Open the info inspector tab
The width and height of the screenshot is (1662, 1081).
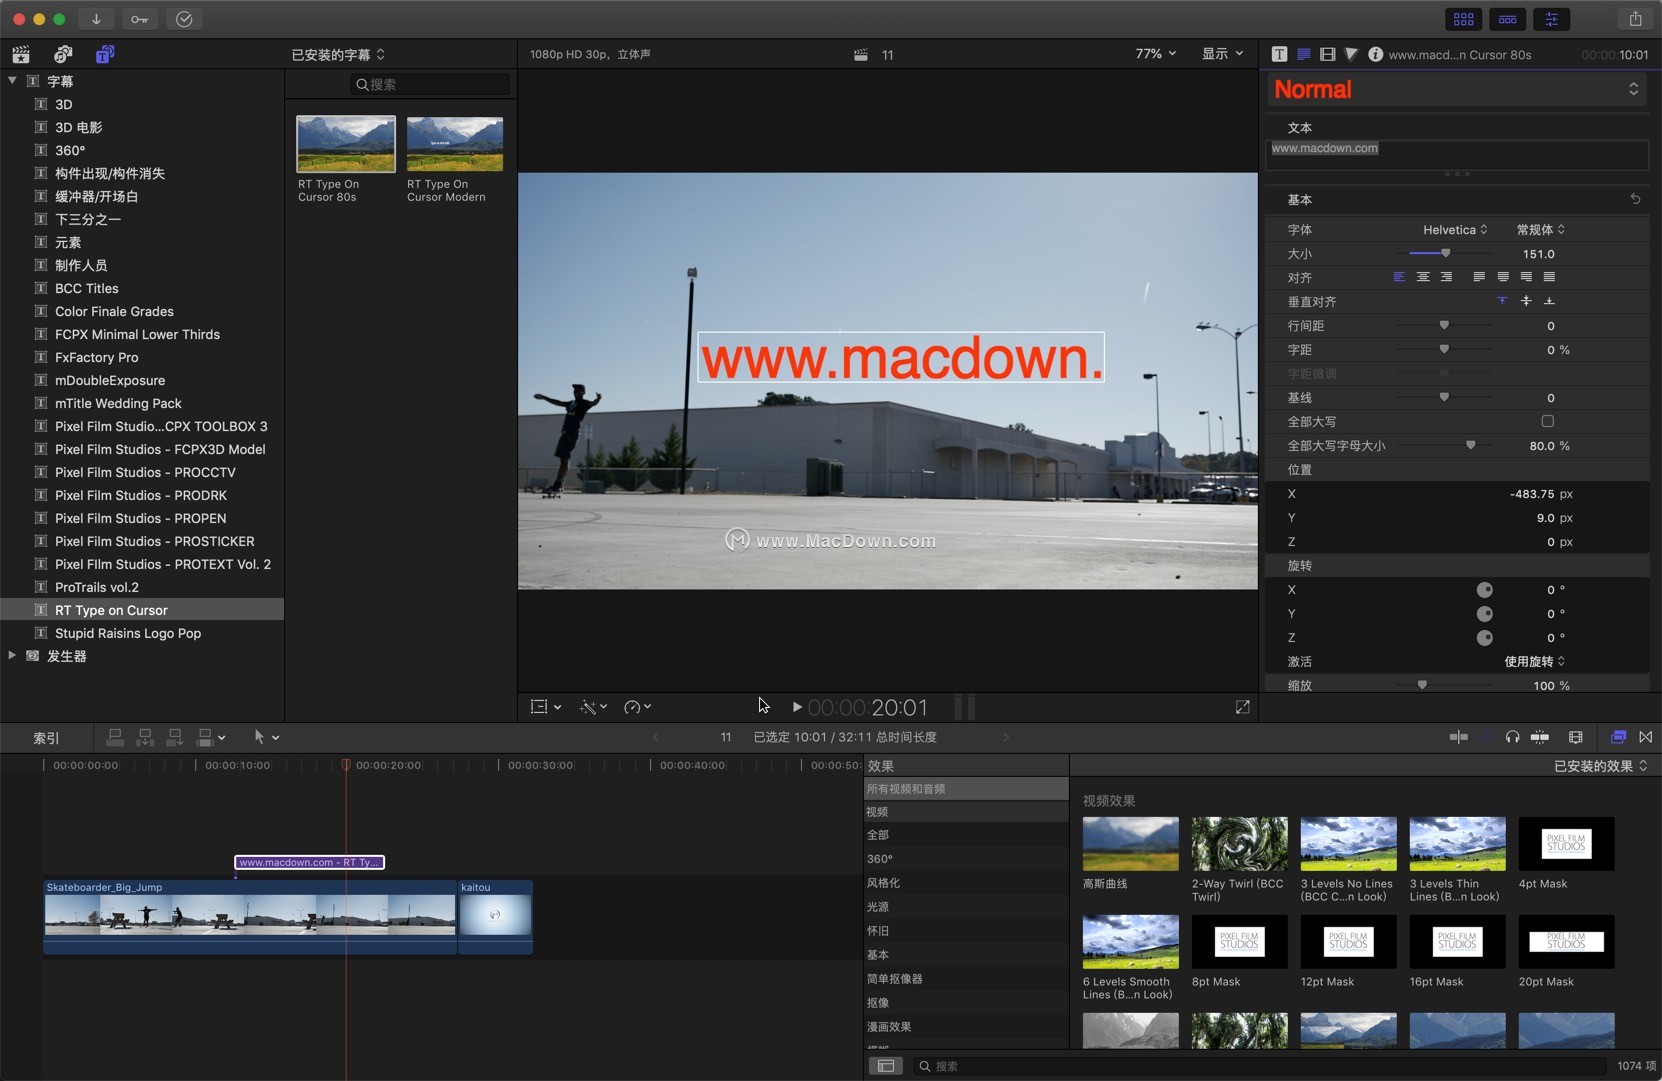coord(1376,54)
